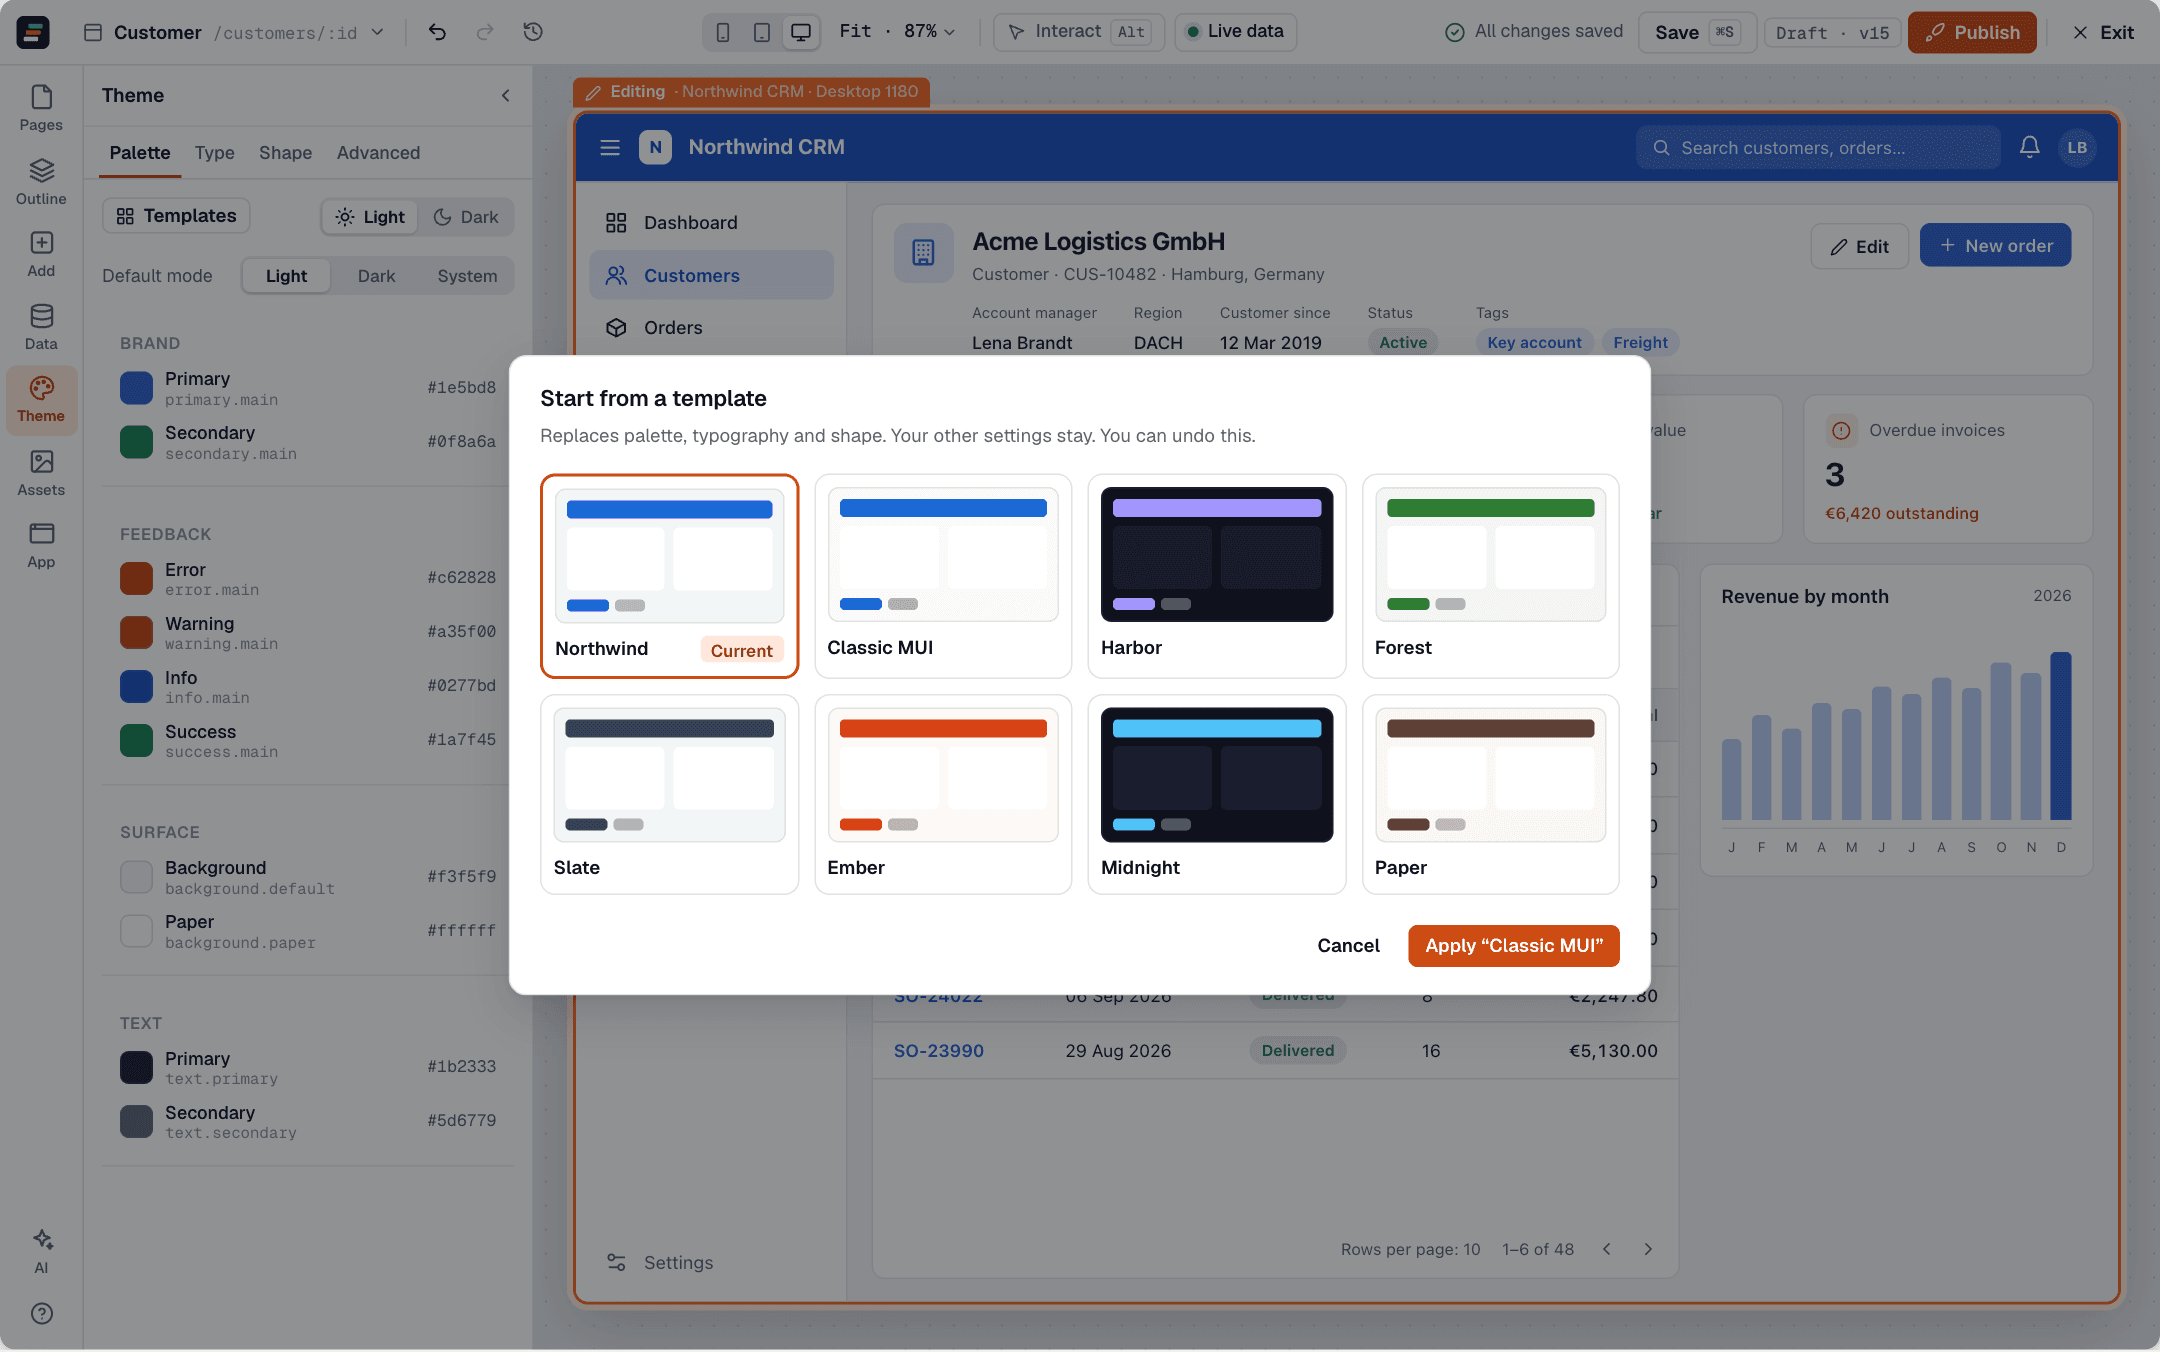Click the help question mark icon

point(41,1314)
